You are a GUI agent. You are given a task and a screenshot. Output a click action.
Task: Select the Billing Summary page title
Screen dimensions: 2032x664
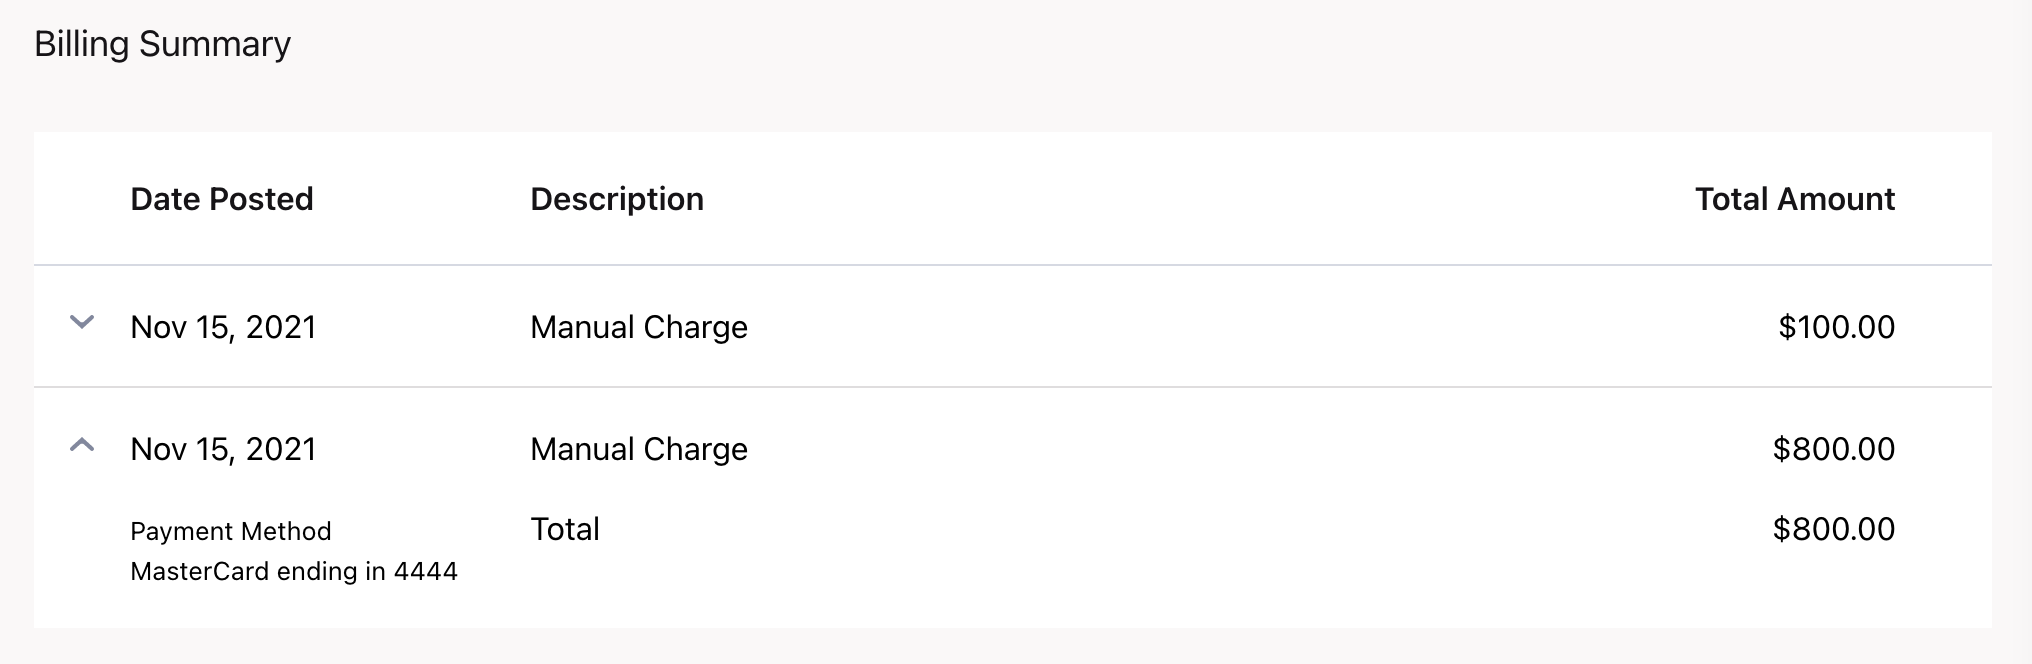[x=162, y=44]
